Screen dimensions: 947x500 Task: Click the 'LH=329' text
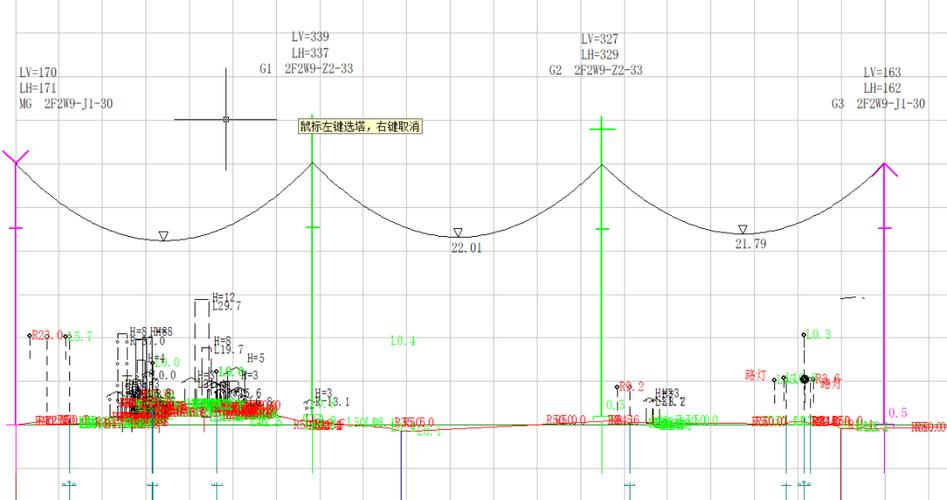[600, 54]
